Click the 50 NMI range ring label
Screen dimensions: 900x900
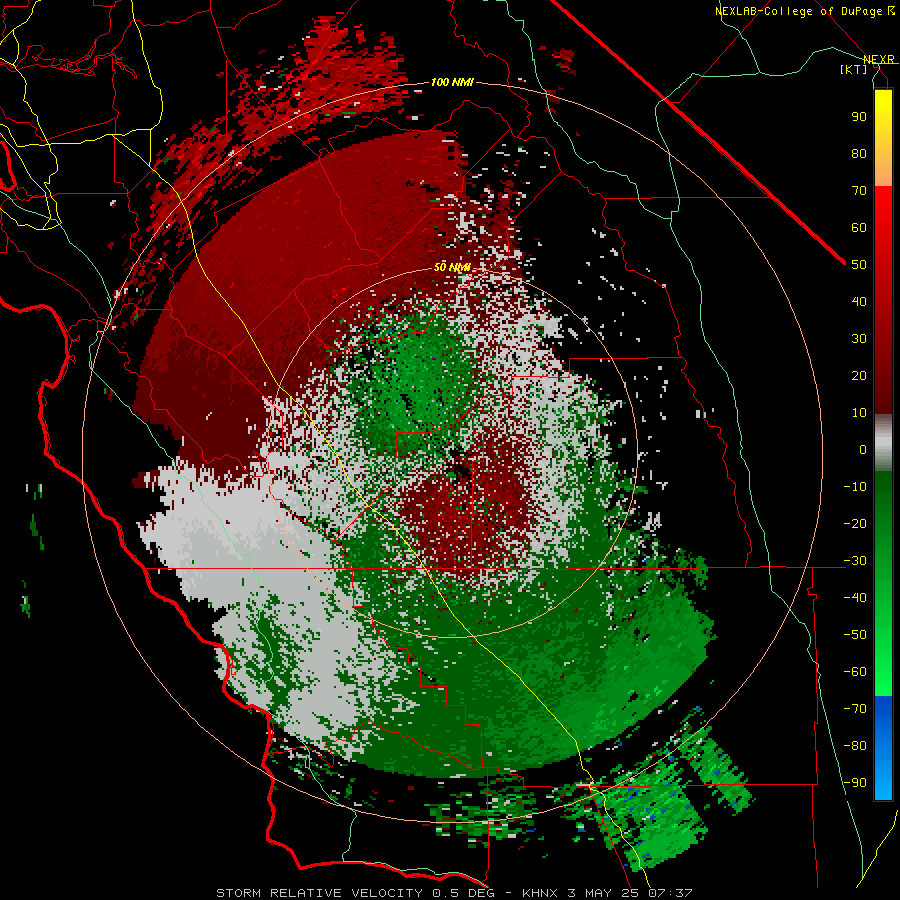coord(452,267)
